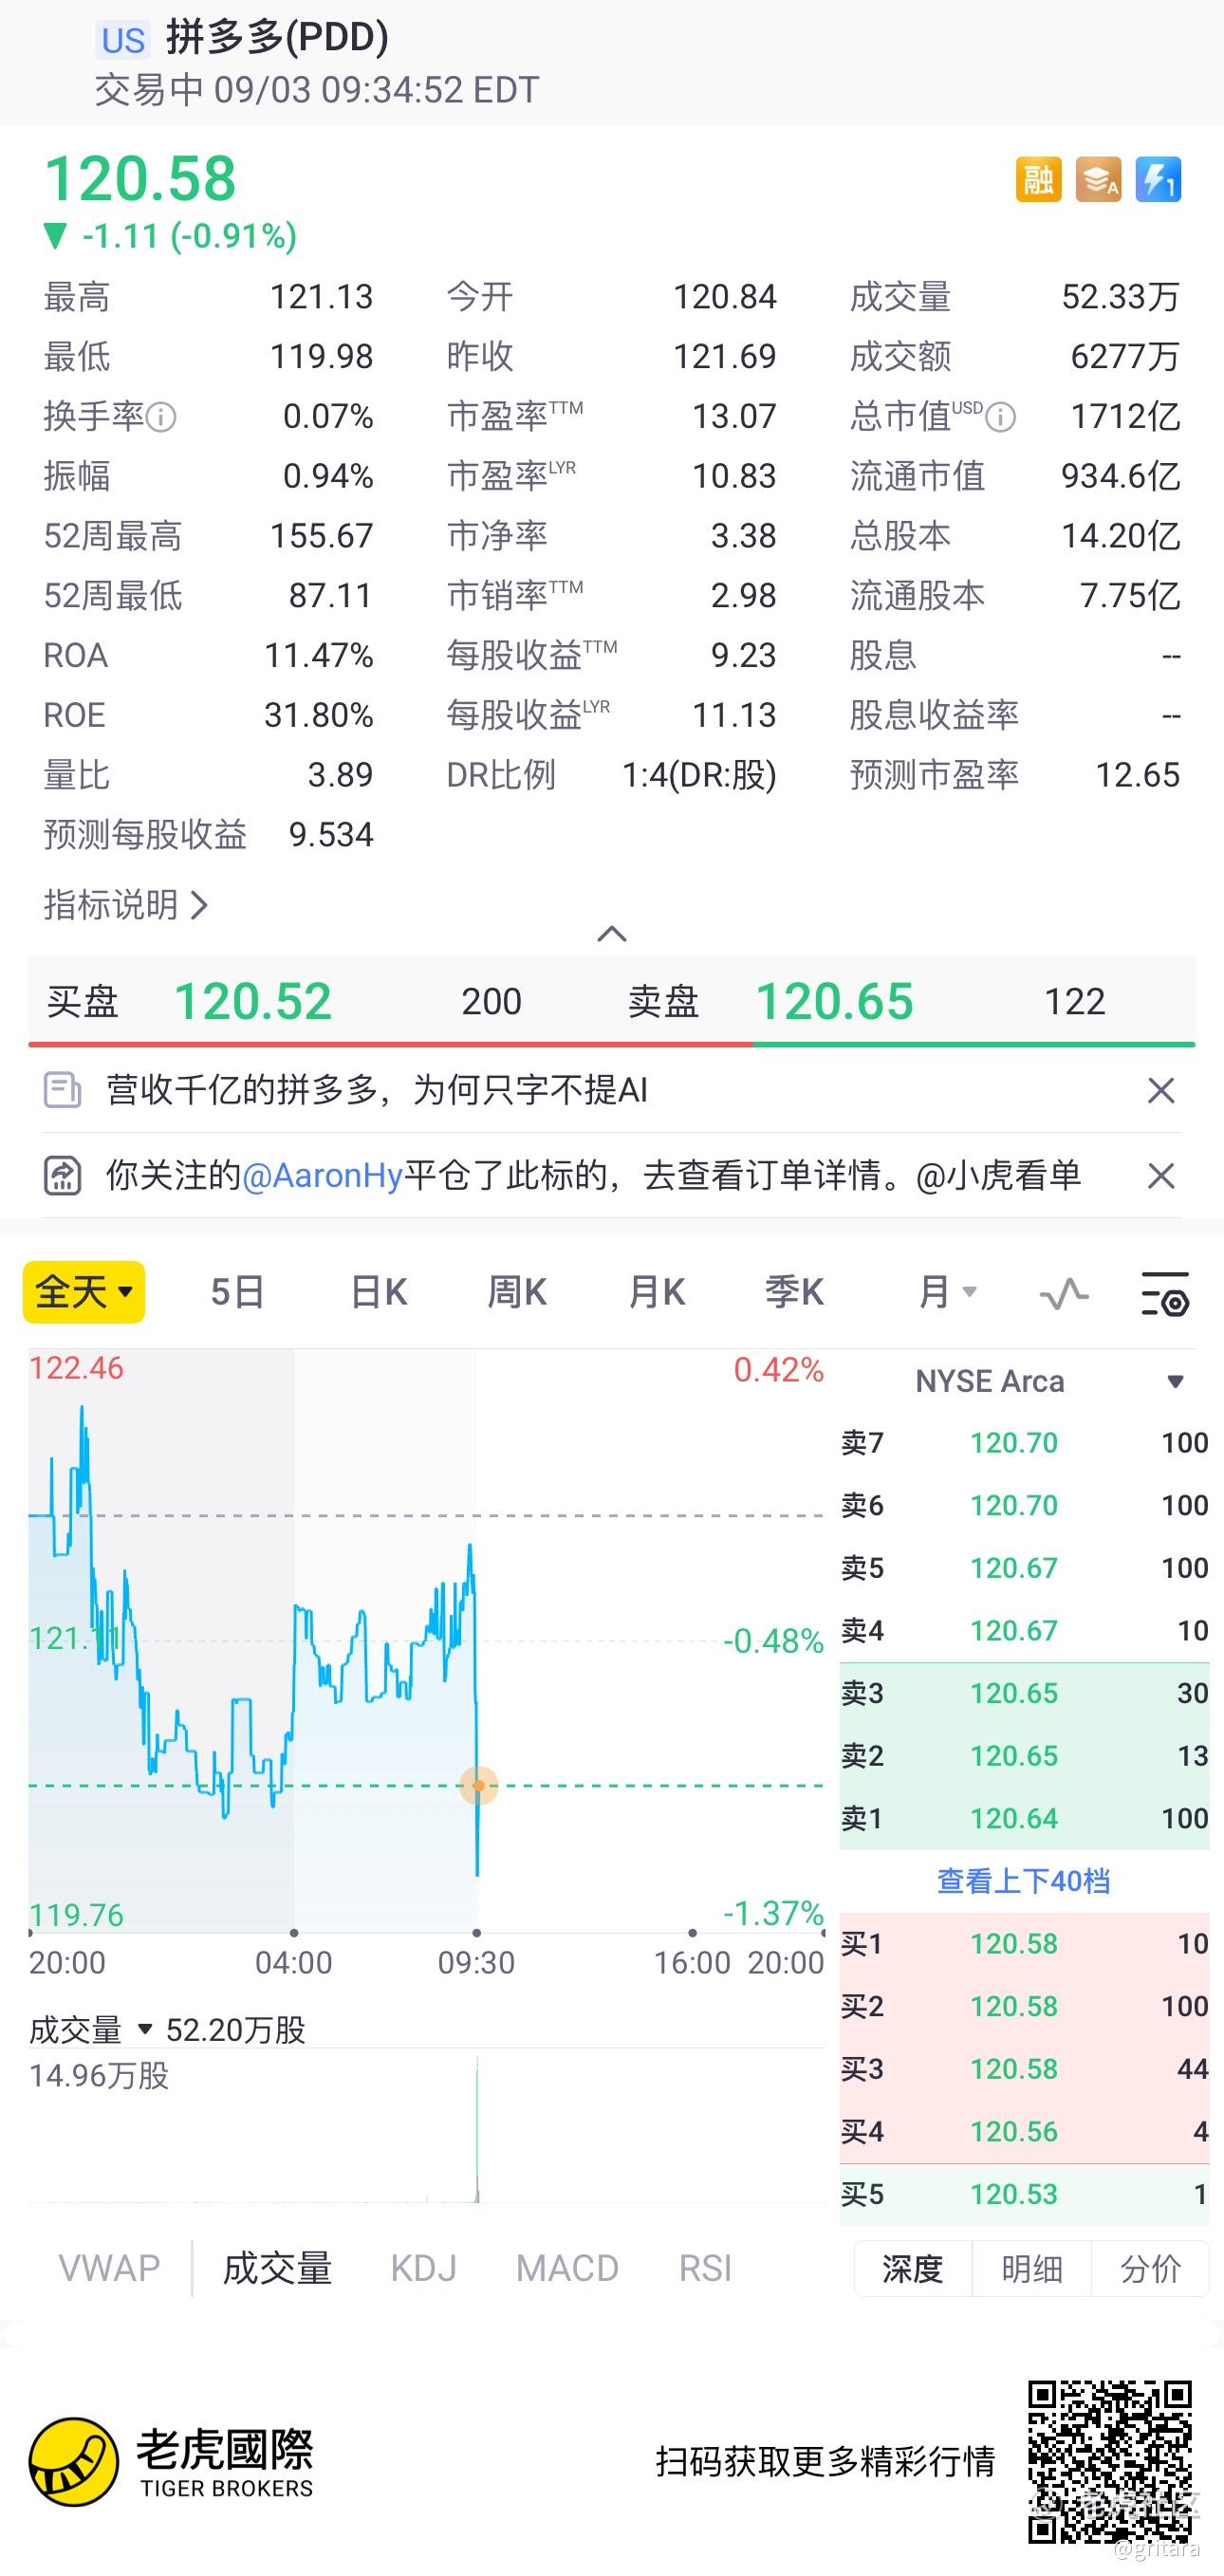Viewport: 1224px width, 2576px height.
Task: Tap the order-share notification icon
Action: 62,1176
